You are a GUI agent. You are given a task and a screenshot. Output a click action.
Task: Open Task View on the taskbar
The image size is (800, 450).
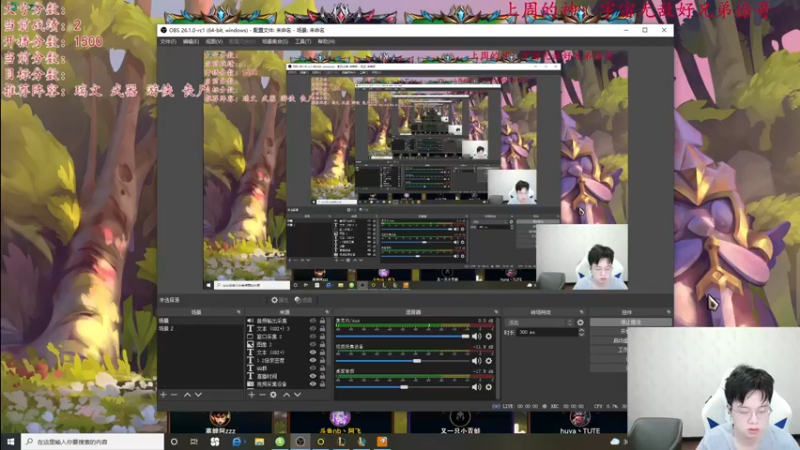(194, 442)
